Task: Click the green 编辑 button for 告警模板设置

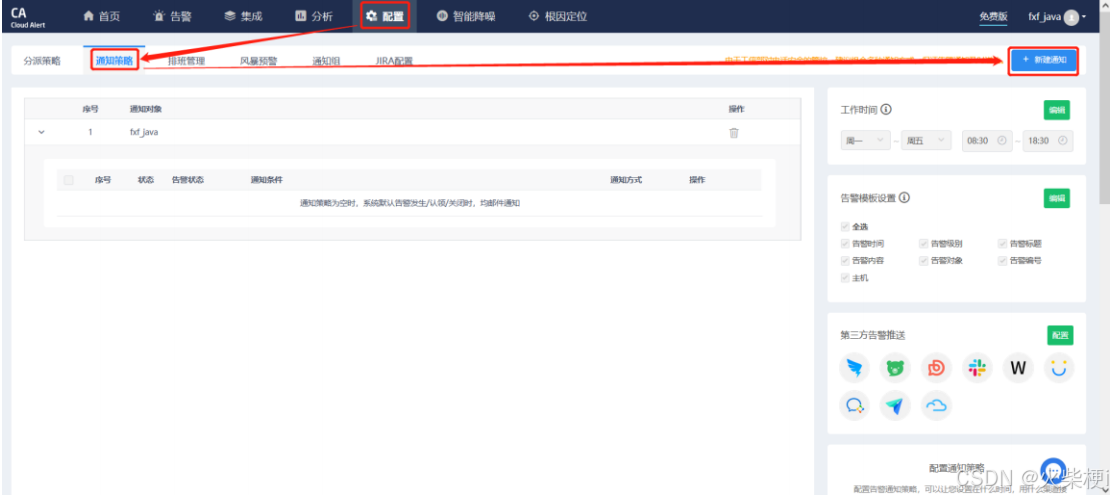Action: pyautogui.click(x=1056, y=199)
